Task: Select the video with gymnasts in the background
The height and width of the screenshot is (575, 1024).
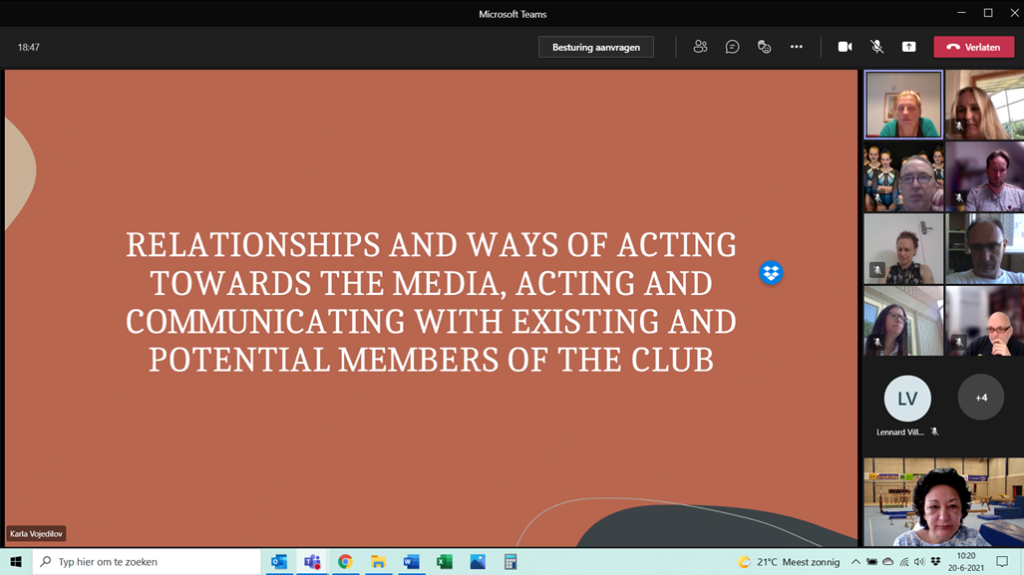Action: pos(903,177)
